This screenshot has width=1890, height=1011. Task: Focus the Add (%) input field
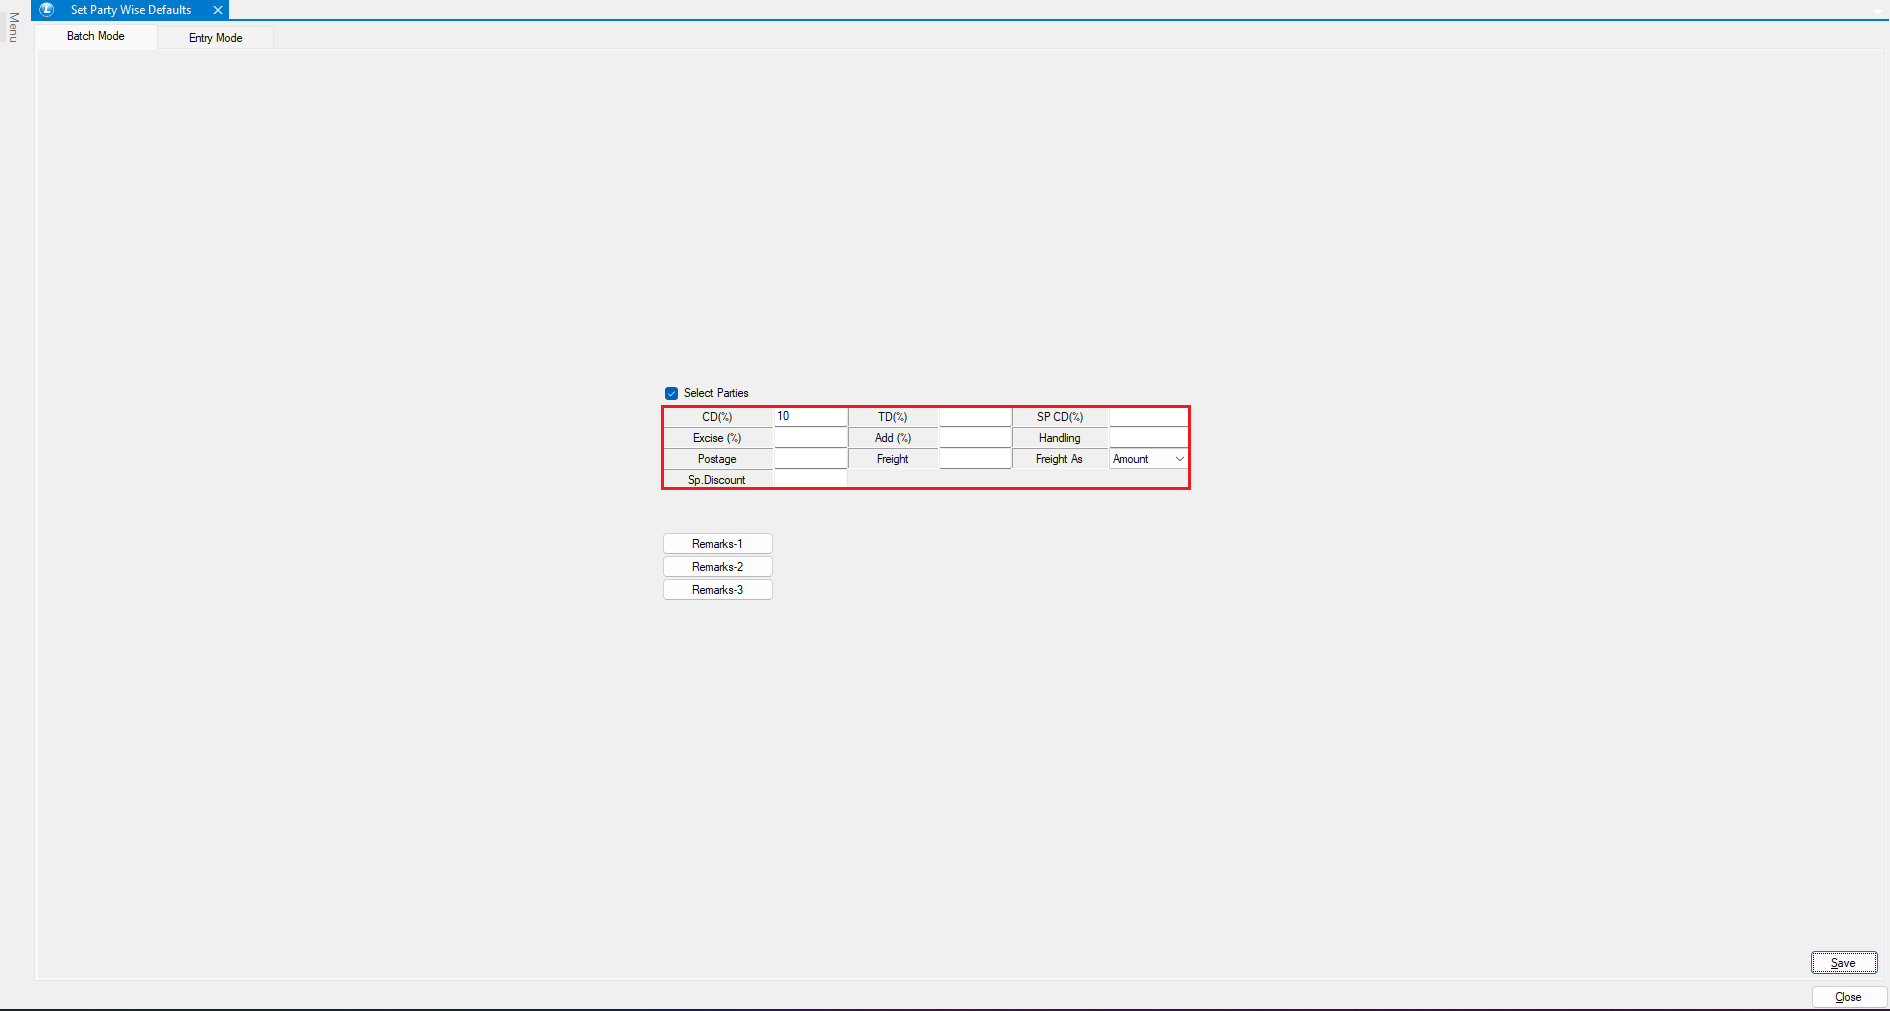pos(975,438)
